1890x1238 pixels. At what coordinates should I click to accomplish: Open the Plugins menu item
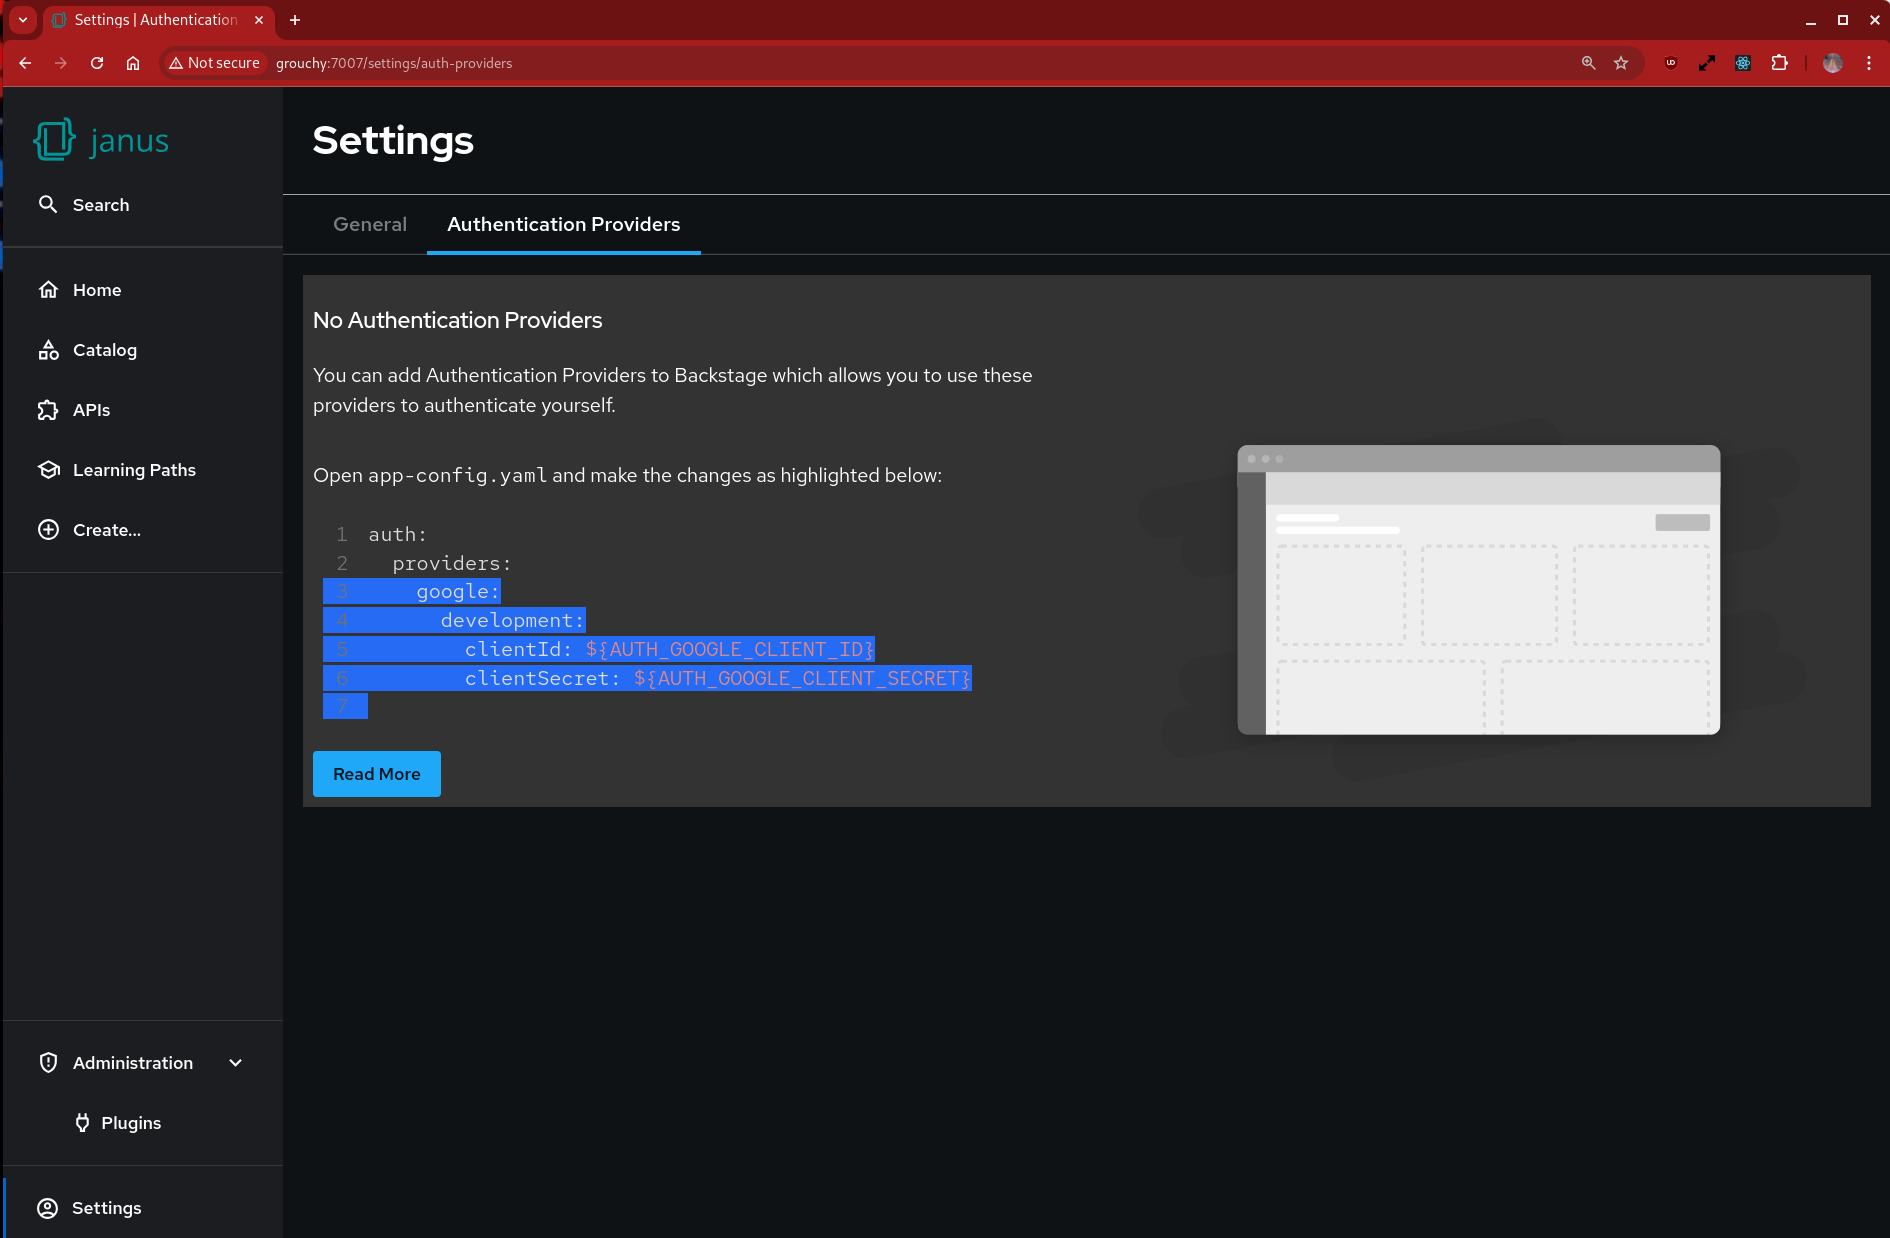(143, 1123)
